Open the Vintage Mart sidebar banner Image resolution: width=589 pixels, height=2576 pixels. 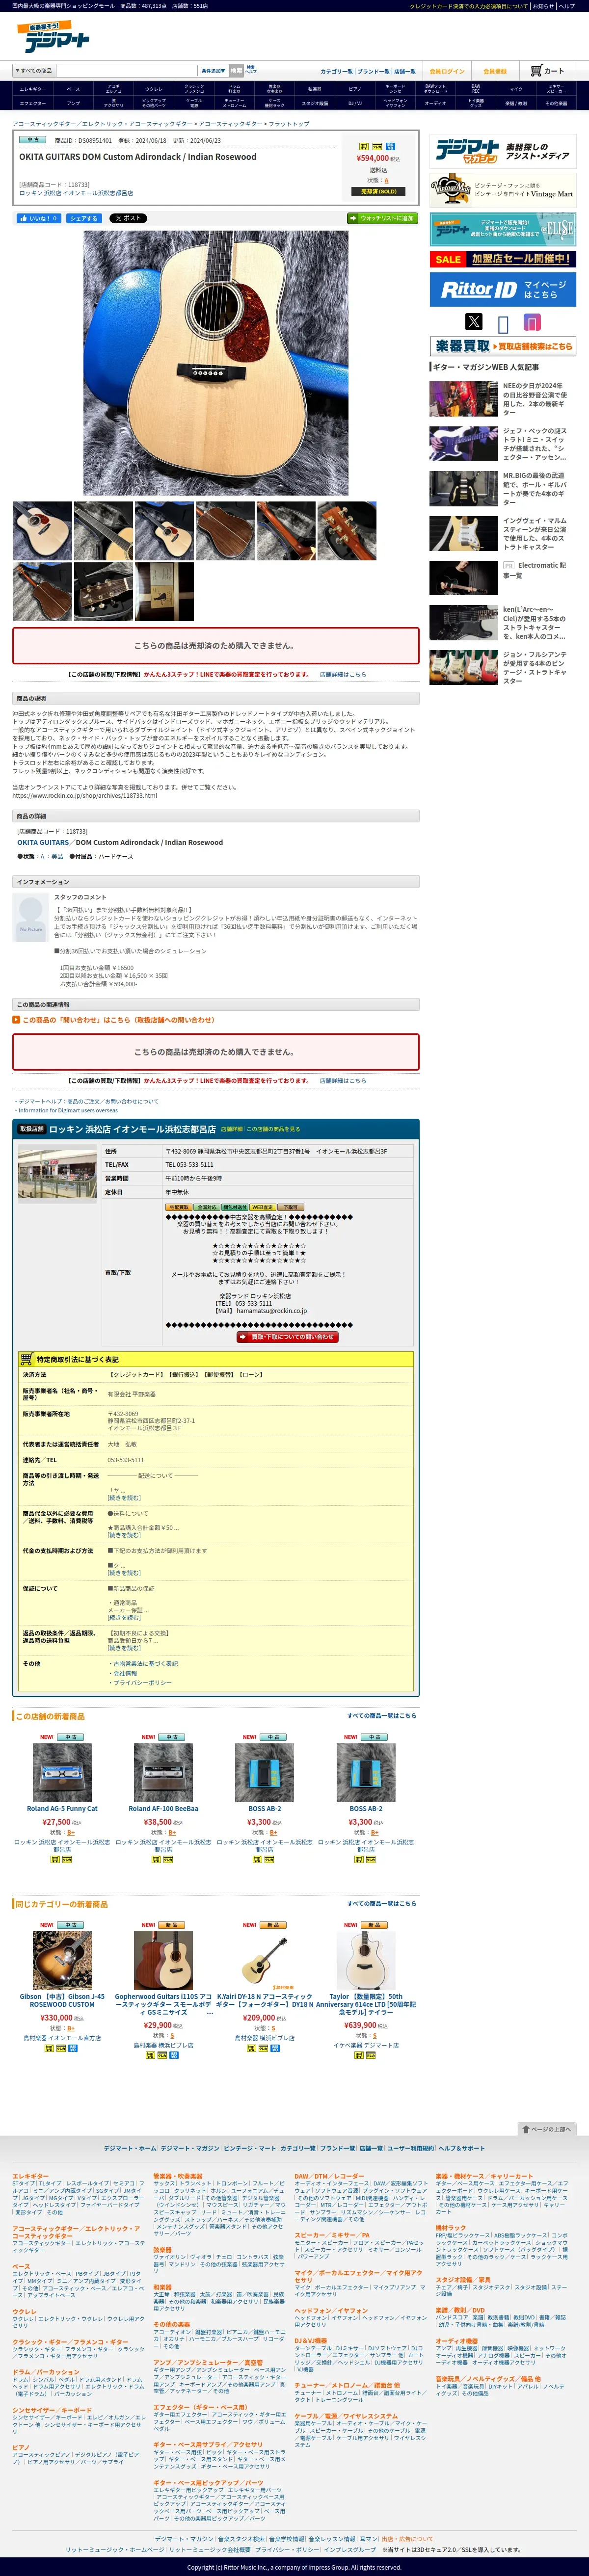coord(503,190)
